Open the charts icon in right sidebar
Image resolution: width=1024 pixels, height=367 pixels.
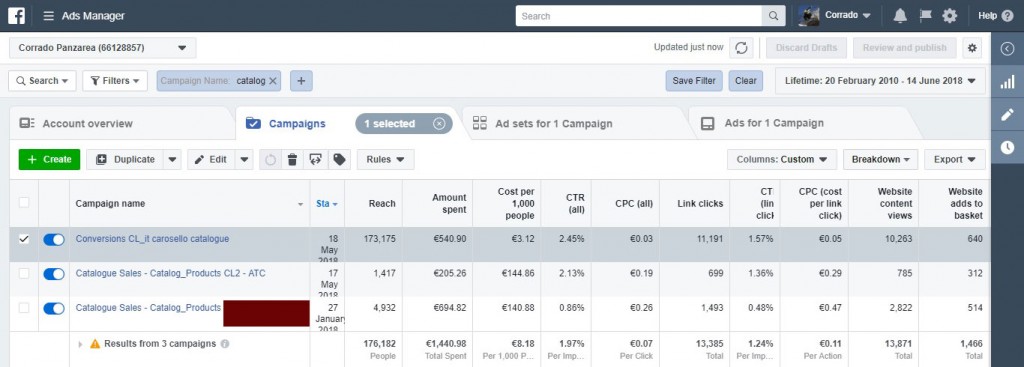(1008, 82)
